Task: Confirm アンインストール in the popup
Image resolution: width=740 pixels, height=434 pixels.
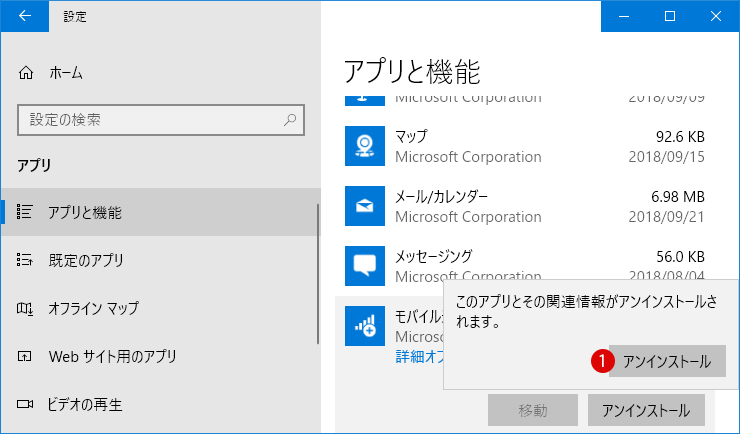Action: (667, 361)
